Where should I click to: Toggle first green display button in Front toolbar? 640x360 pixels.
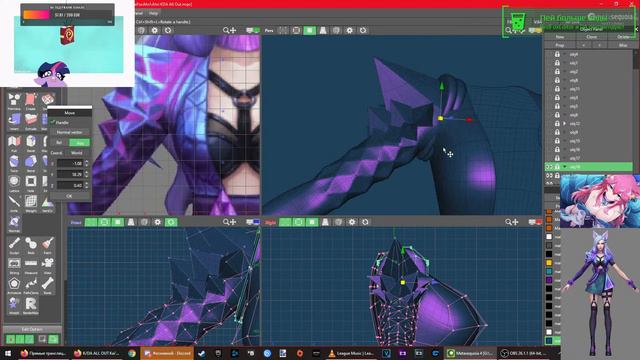pyautogui.click(x=91, y=222)
